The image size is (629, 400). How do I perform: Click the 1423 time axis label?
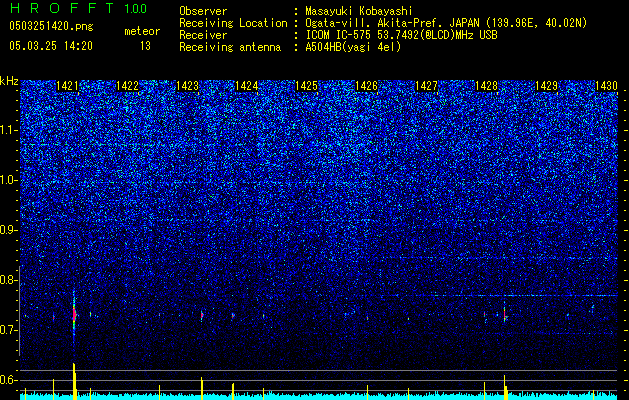tap(187, 86)
